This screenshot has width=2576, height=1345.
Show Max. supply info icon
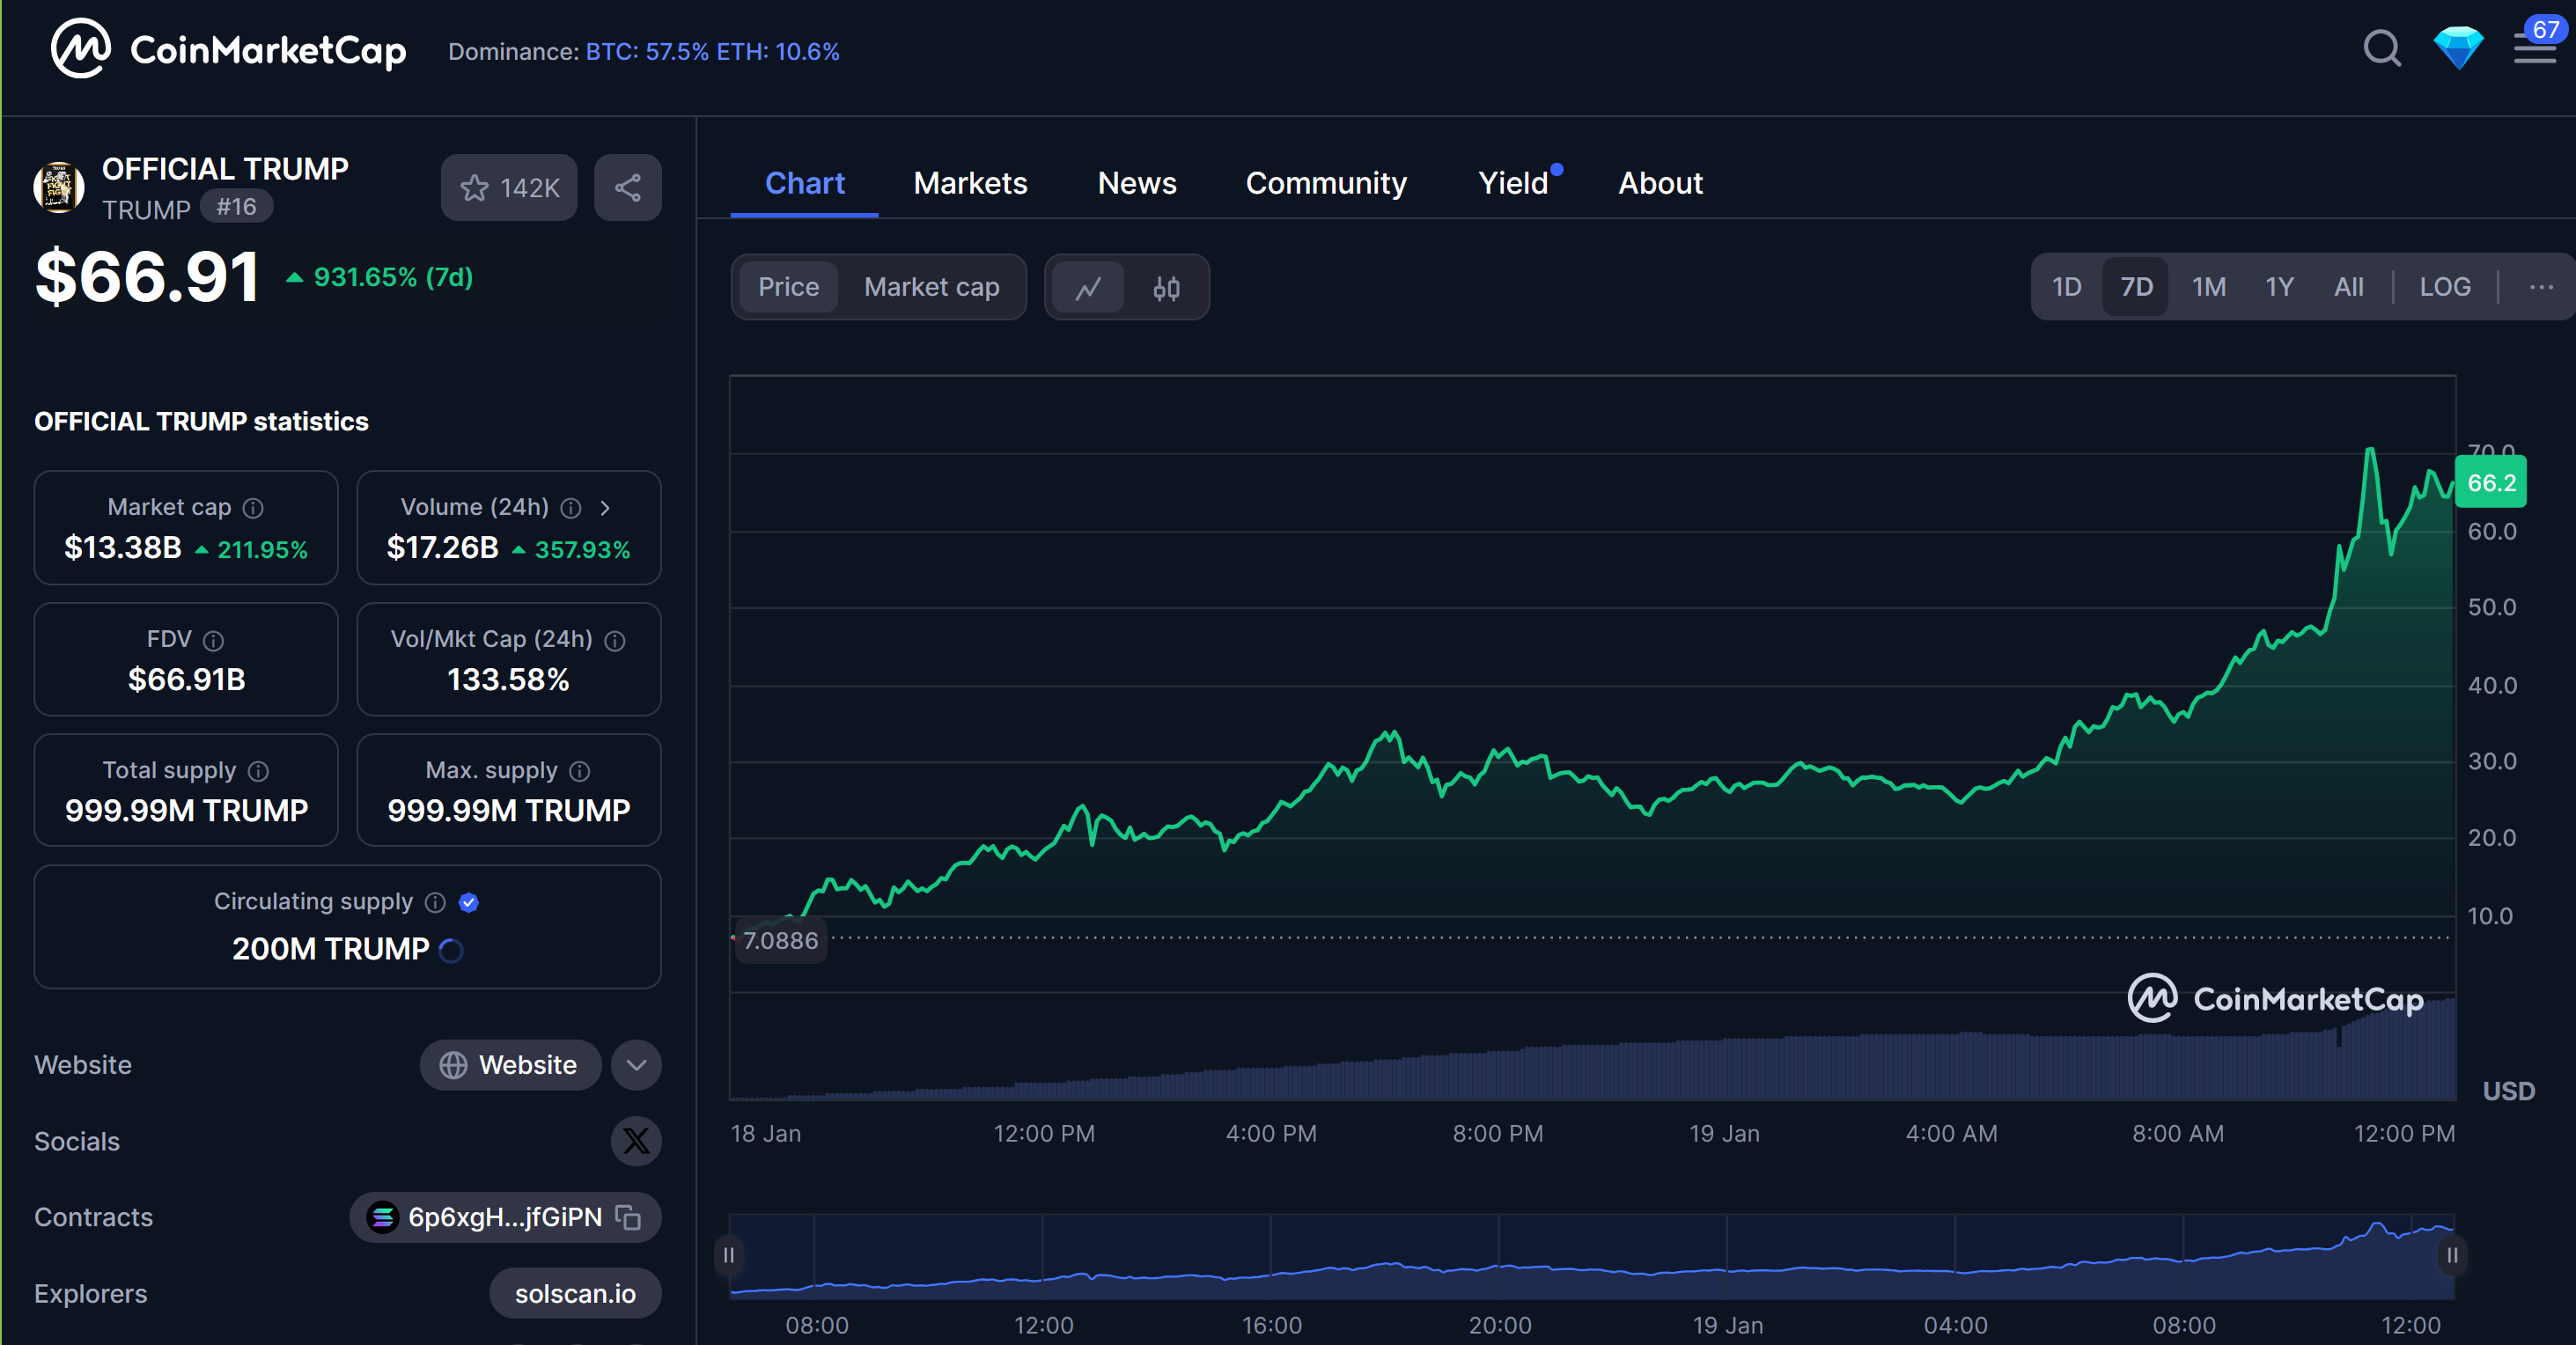click(x=580, y=771)
